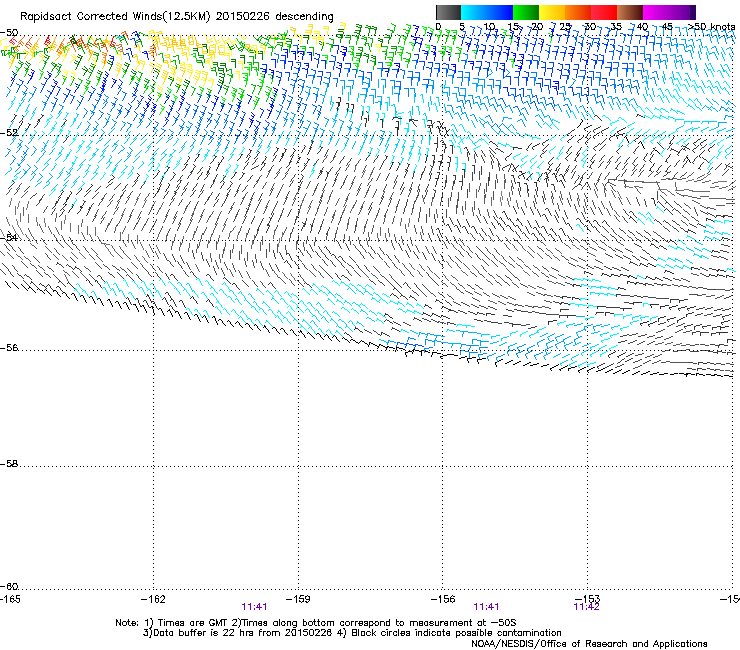Click the '-60' latitude axis label
740x650 pixels.
point(9,586)
